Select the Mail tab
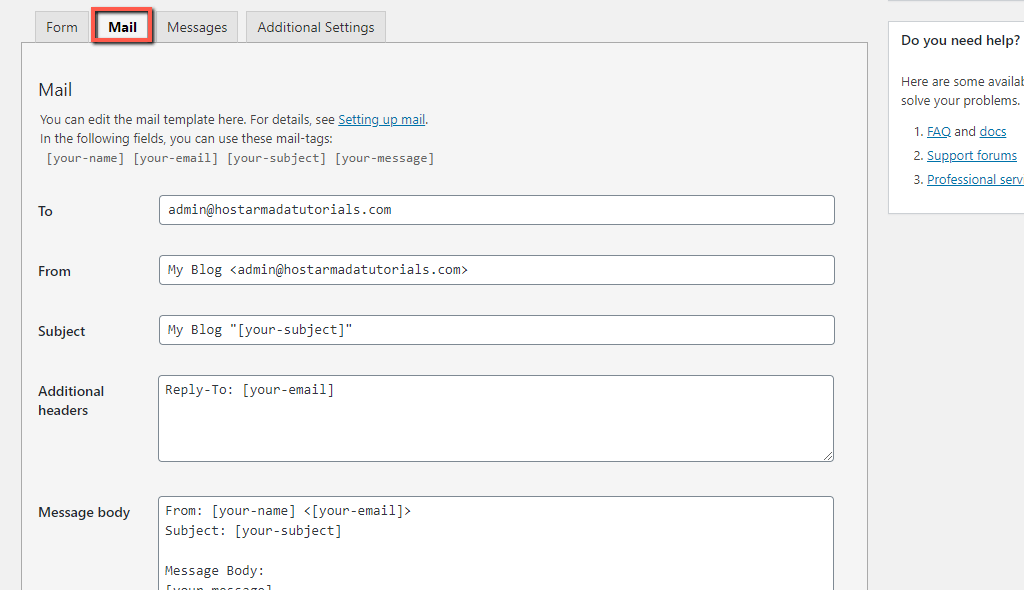1024x590 pixels. 123,27
